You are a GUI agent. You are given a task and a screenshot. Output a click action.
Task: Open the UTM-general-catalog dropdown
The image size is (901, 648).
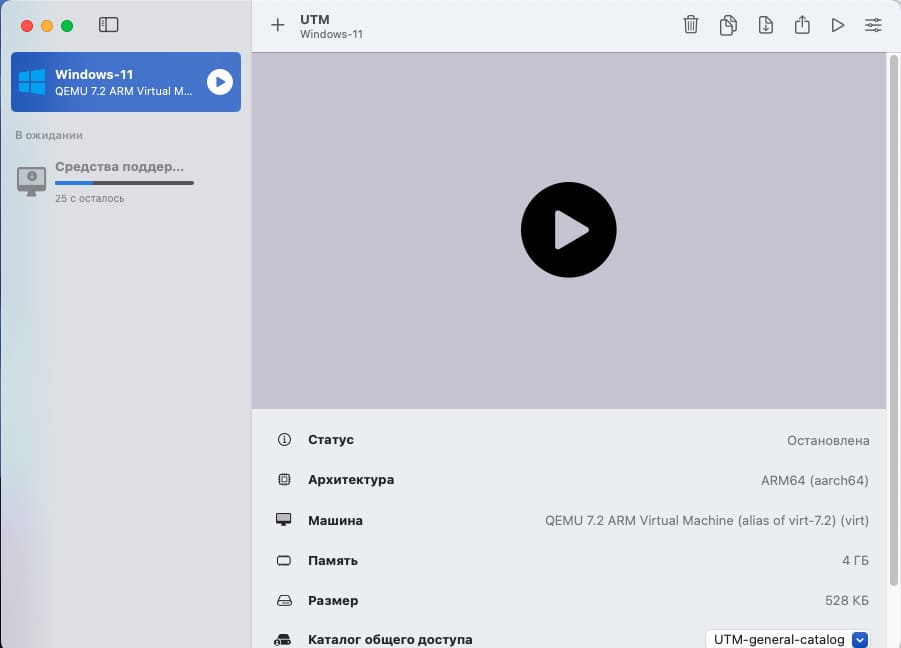point(778,639)
